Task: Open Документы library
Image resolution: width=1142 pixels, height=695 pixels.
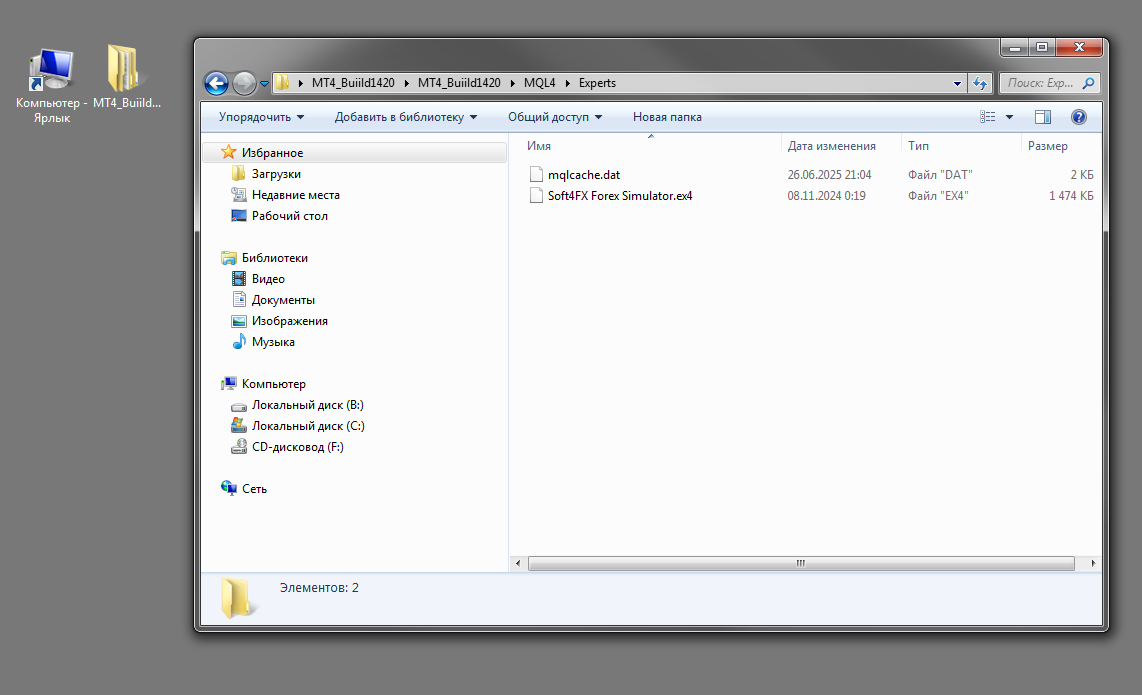Action: 283,301
